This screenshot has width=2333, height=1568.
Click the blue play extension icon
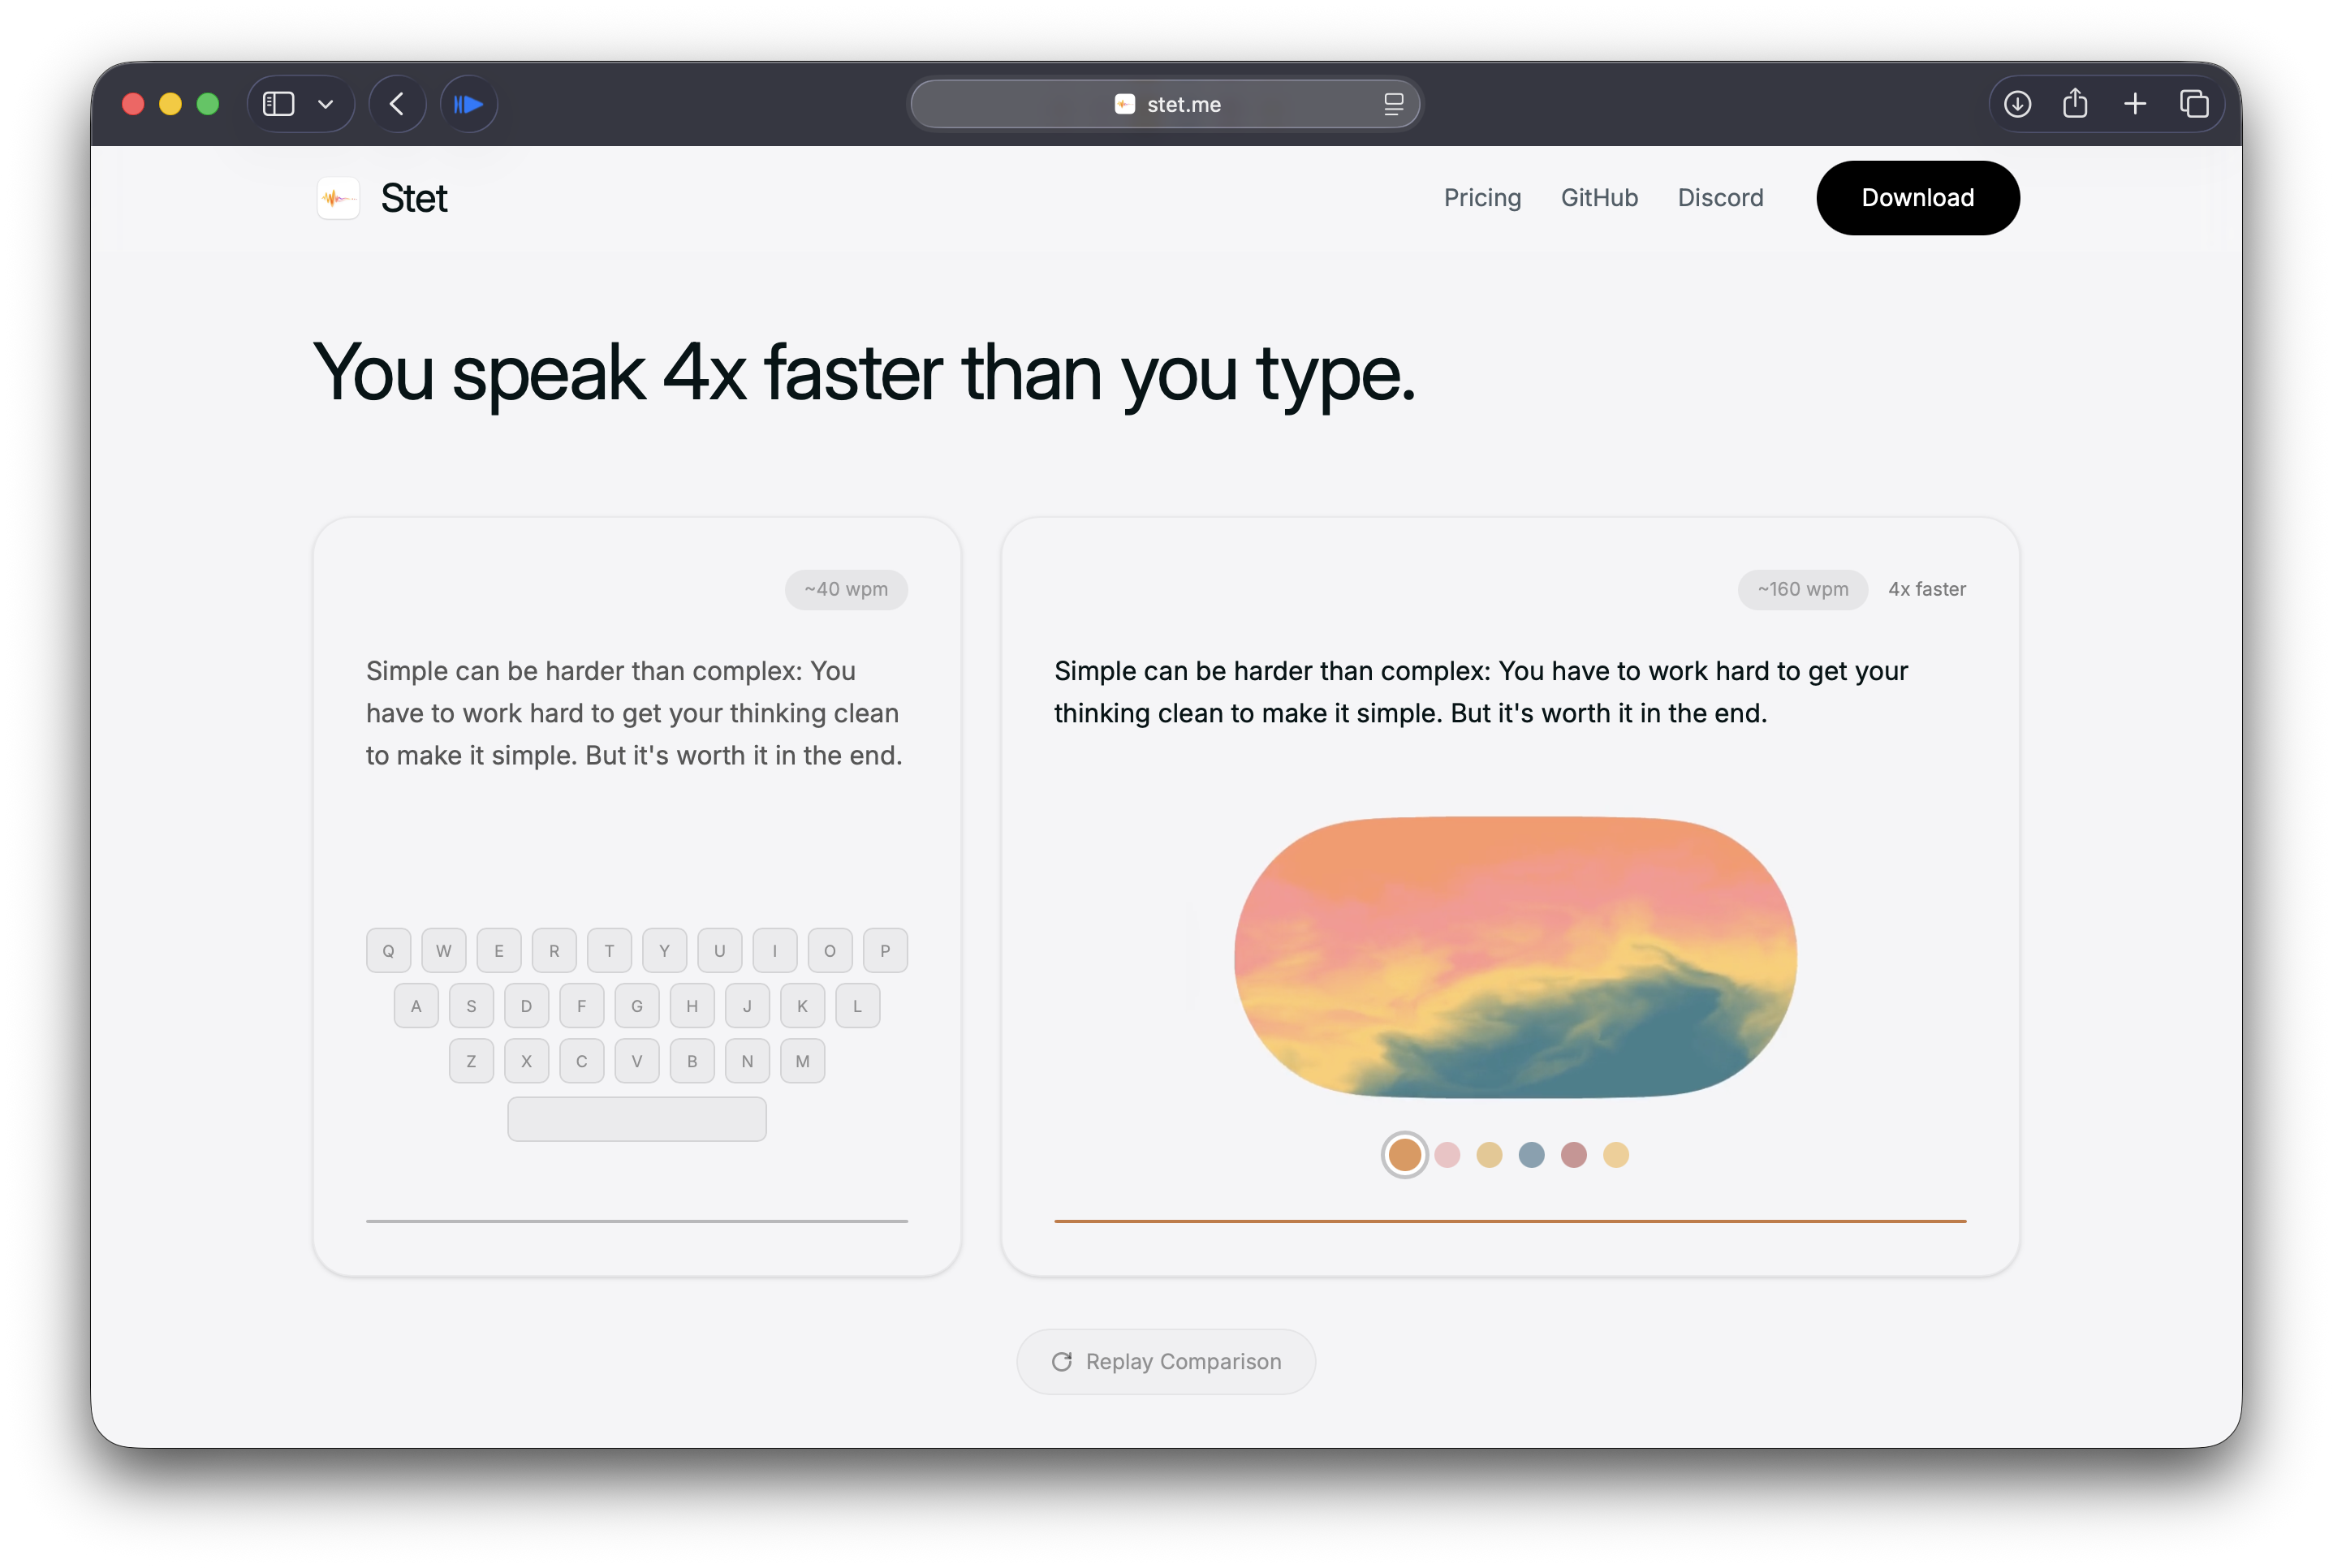(x=468, y=104)
